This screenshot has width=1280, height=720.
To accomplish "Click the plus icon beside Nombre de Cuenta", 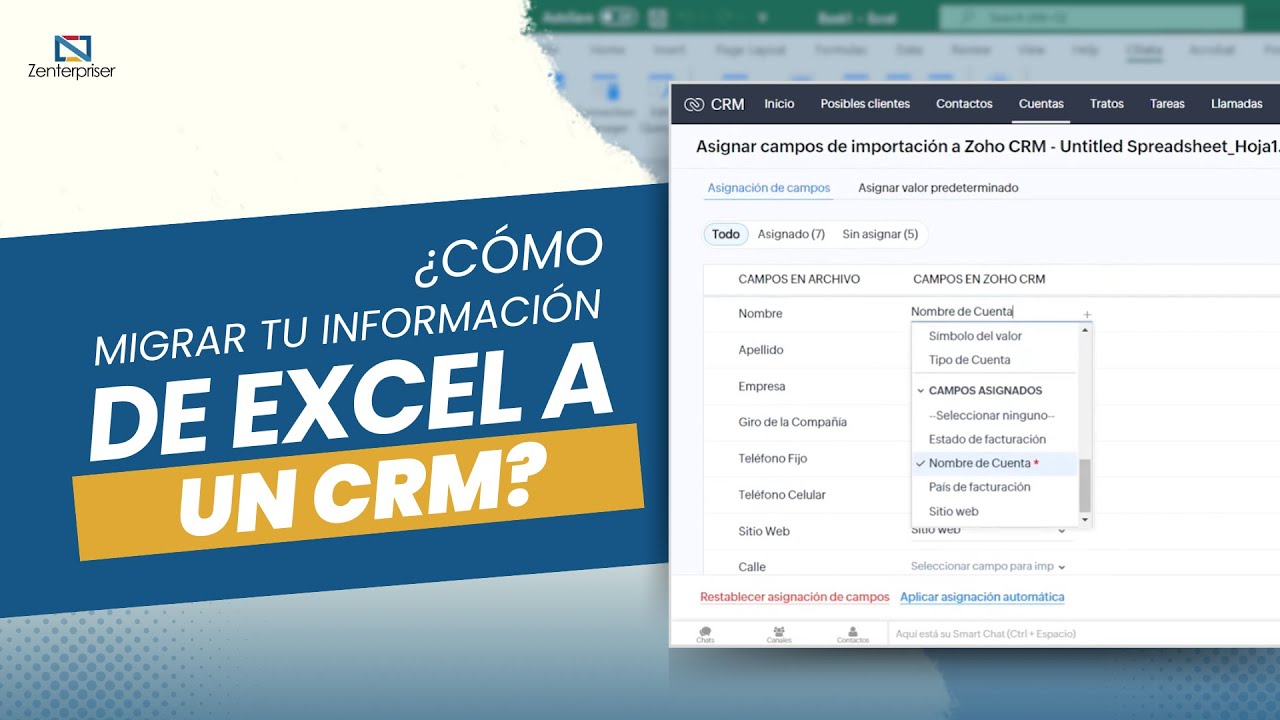I will click(x=1087, y=315).
